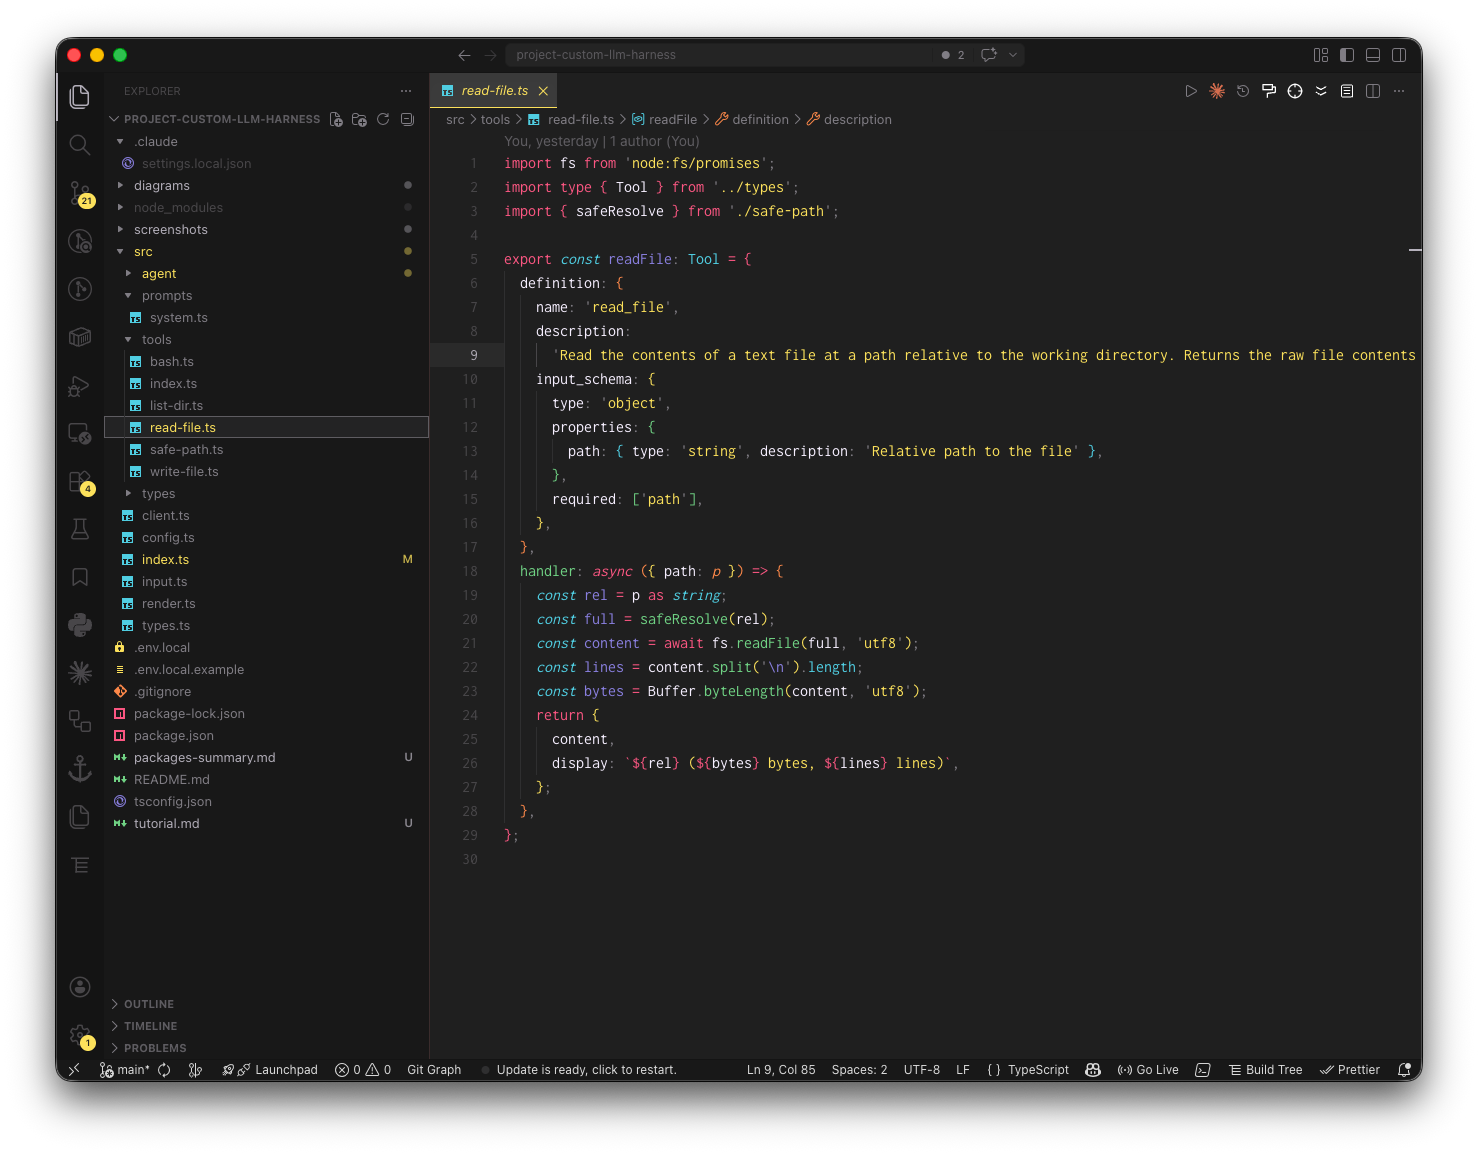Open Git Graph from status bar
Image resolution: width=1478 pixels, height=1155 pixels.
[x=434, y=1070]
